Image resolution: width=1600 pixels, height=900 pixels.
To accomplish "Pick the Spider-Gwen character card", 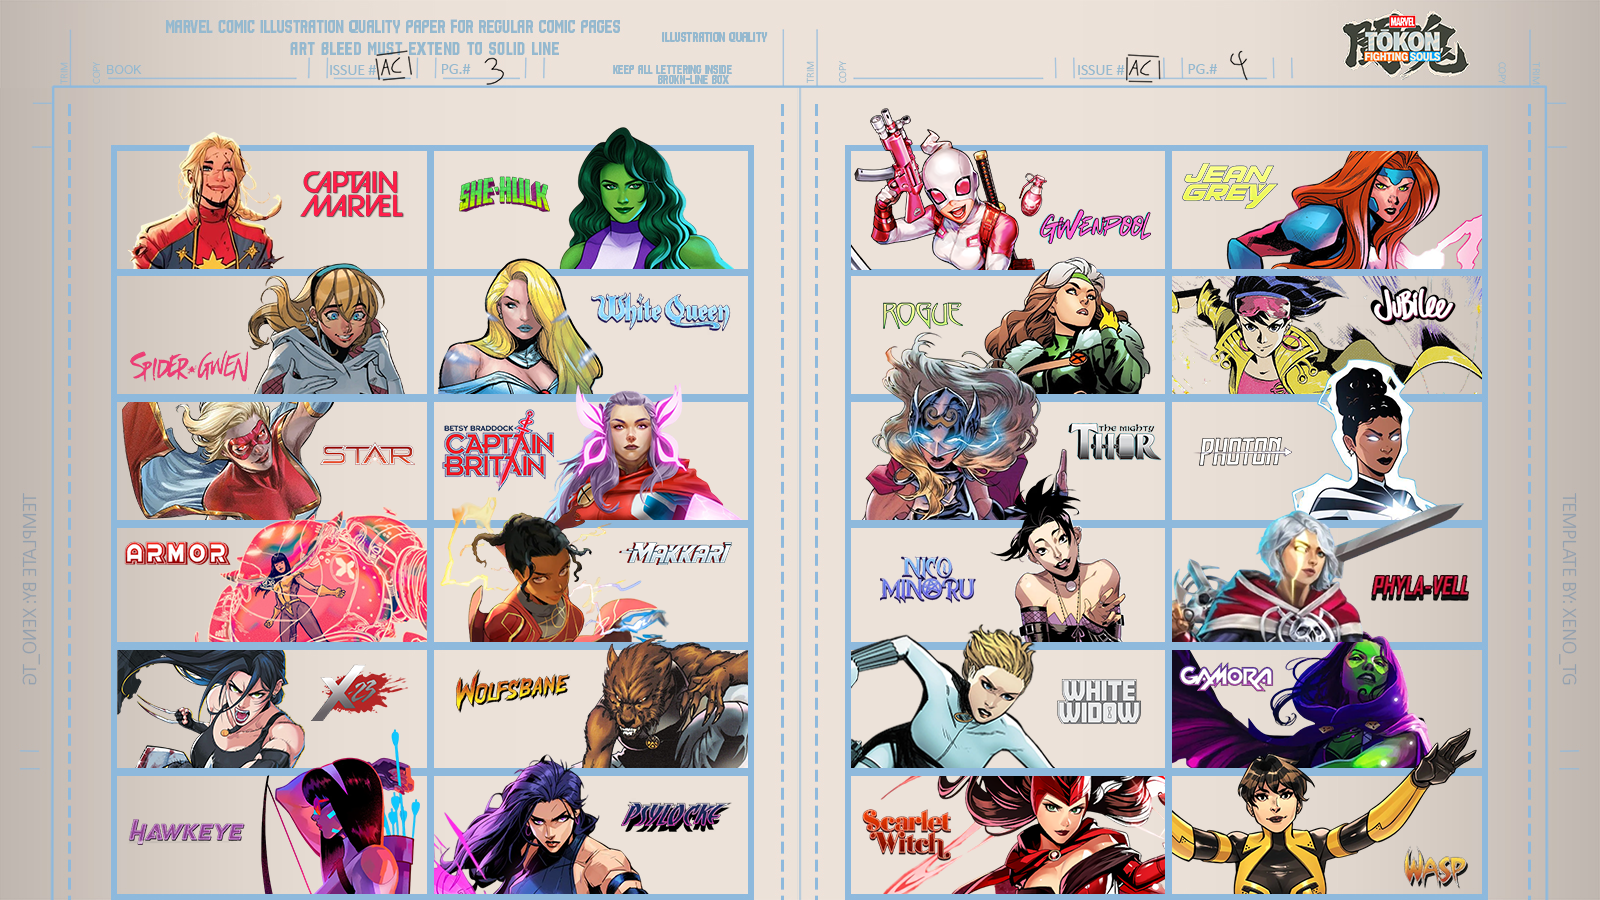I will [x=272, y=335].
